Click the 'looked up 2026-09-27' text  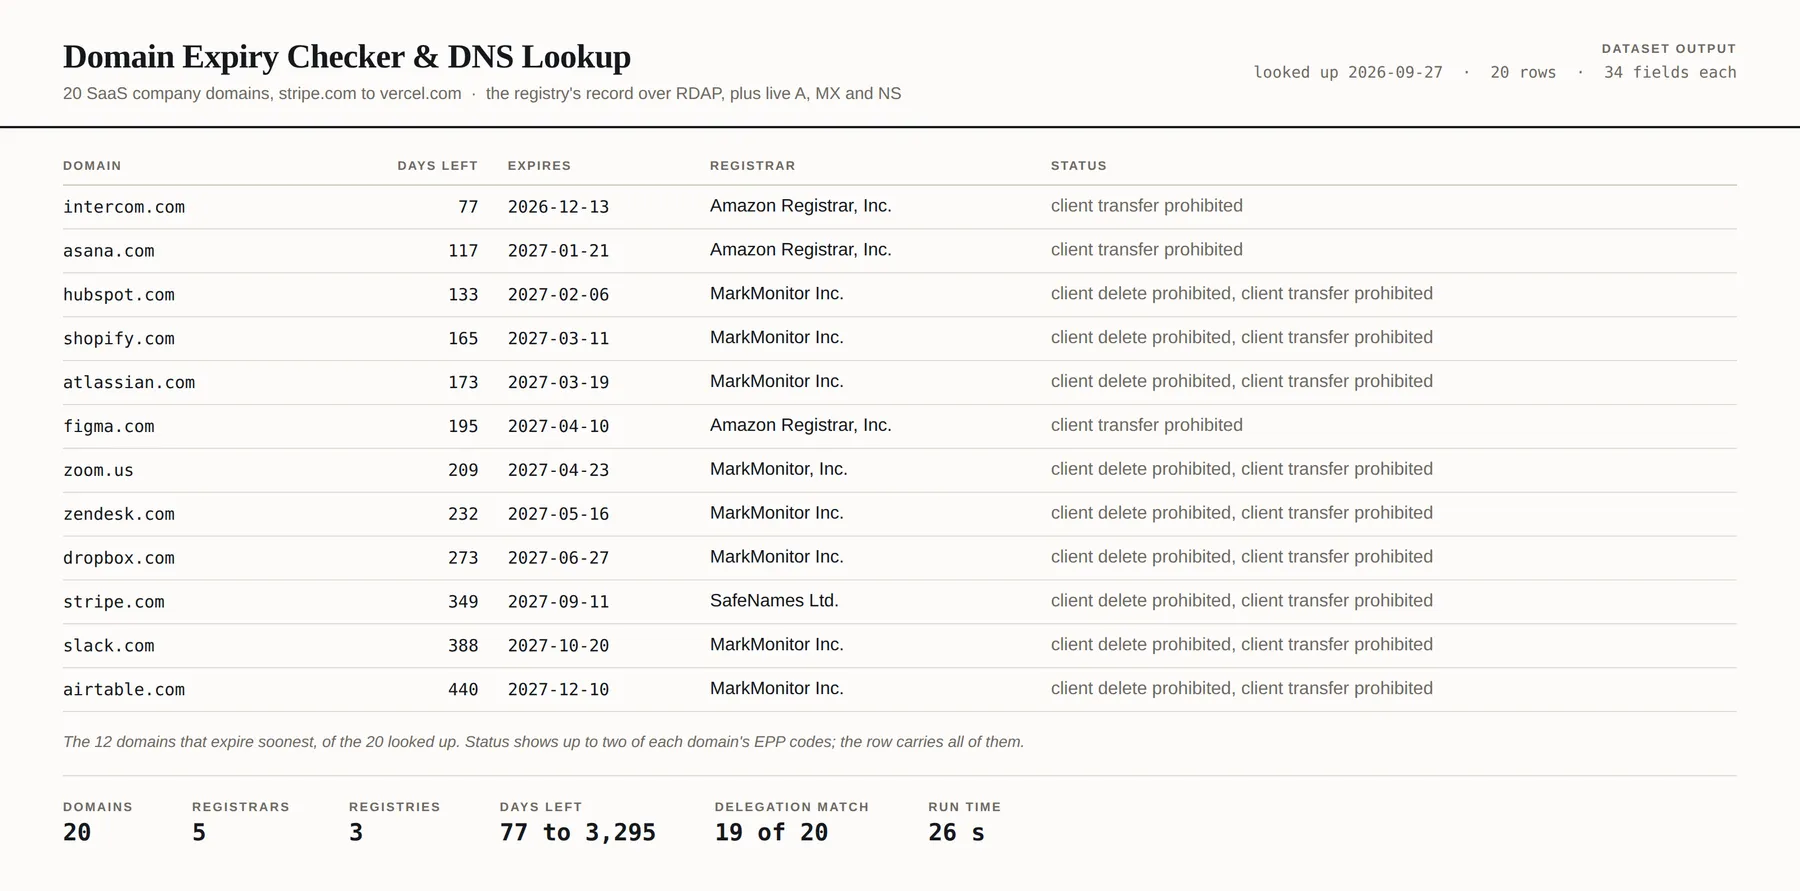1348,73
